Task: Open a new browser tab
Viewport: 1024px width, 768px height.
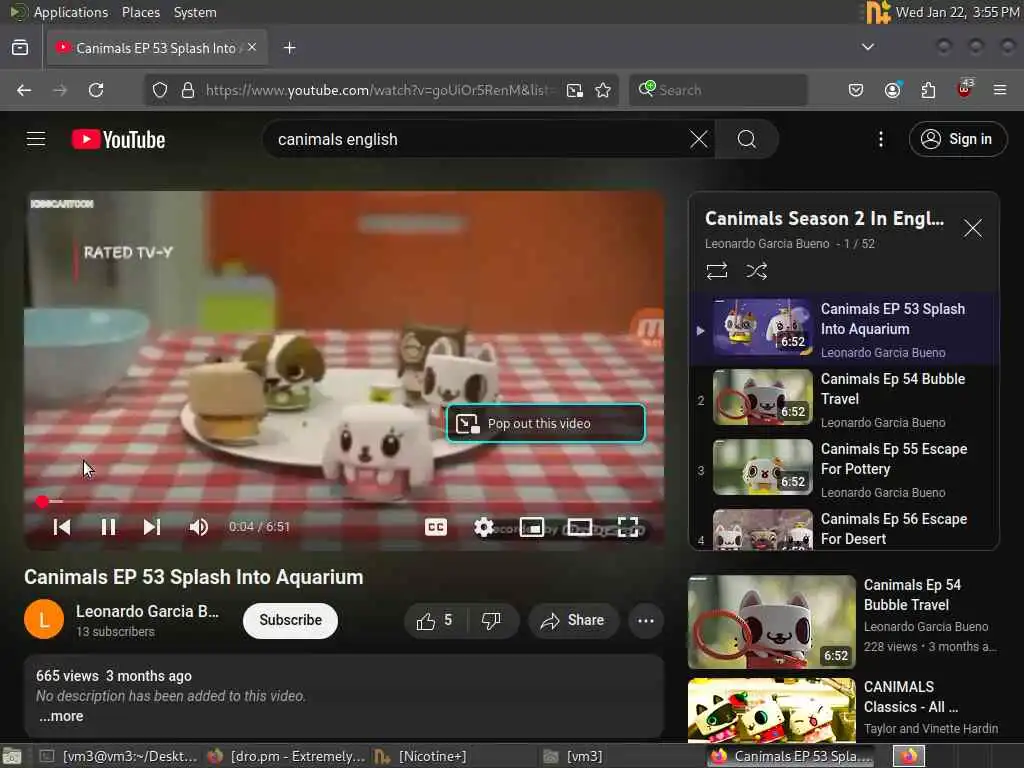Action: point(290,48)
